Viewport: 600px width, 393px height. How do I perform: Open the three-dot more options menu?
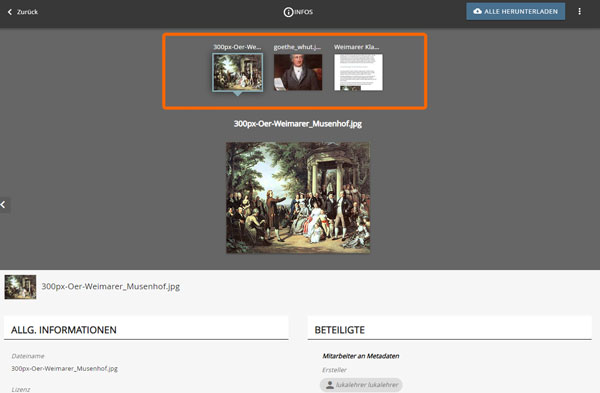click(x=579, y=11)
